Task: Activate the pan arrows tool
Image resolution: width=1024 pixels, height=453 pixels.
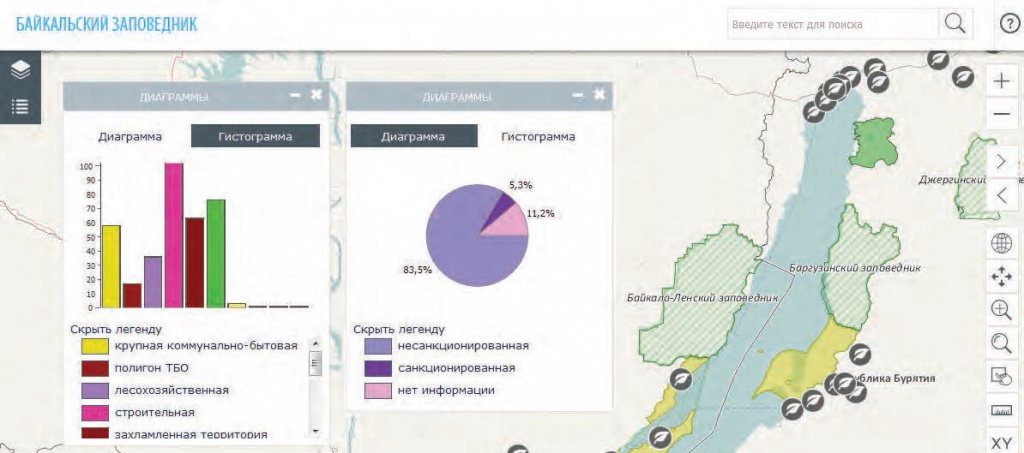Action: [1001, 276]
